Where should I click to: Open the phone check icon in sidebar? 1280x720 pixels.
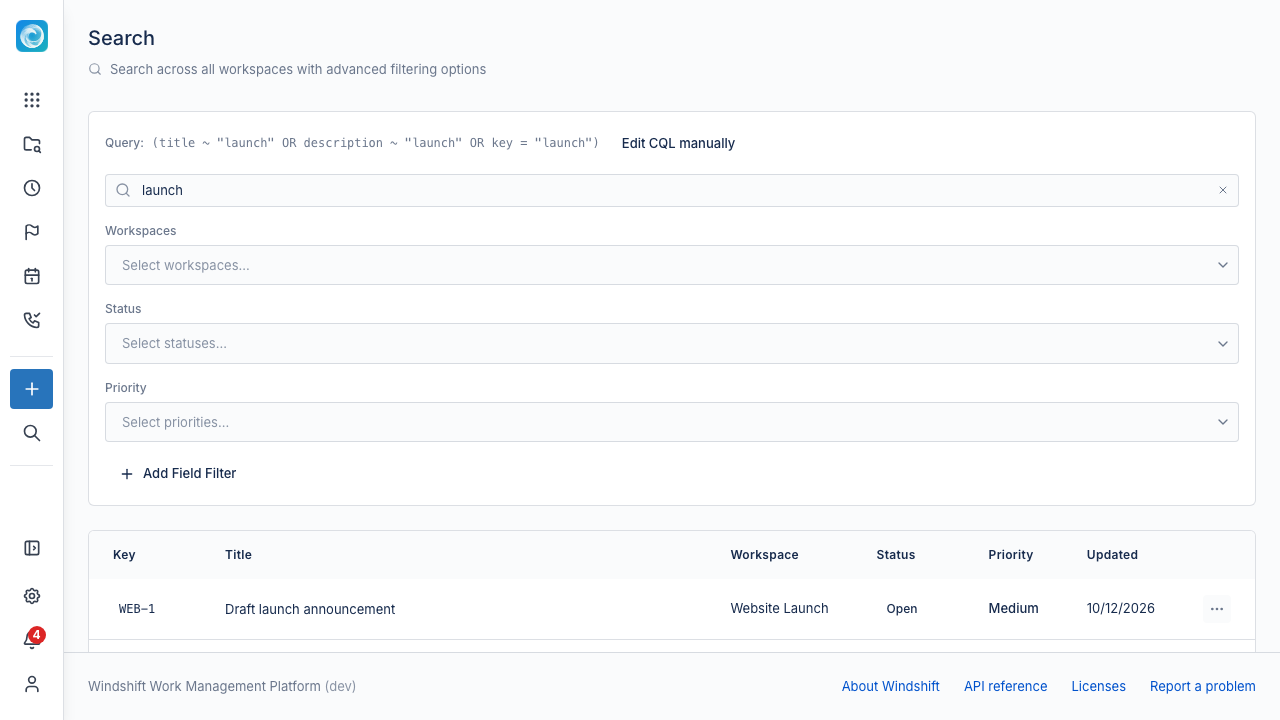(32, 320)
